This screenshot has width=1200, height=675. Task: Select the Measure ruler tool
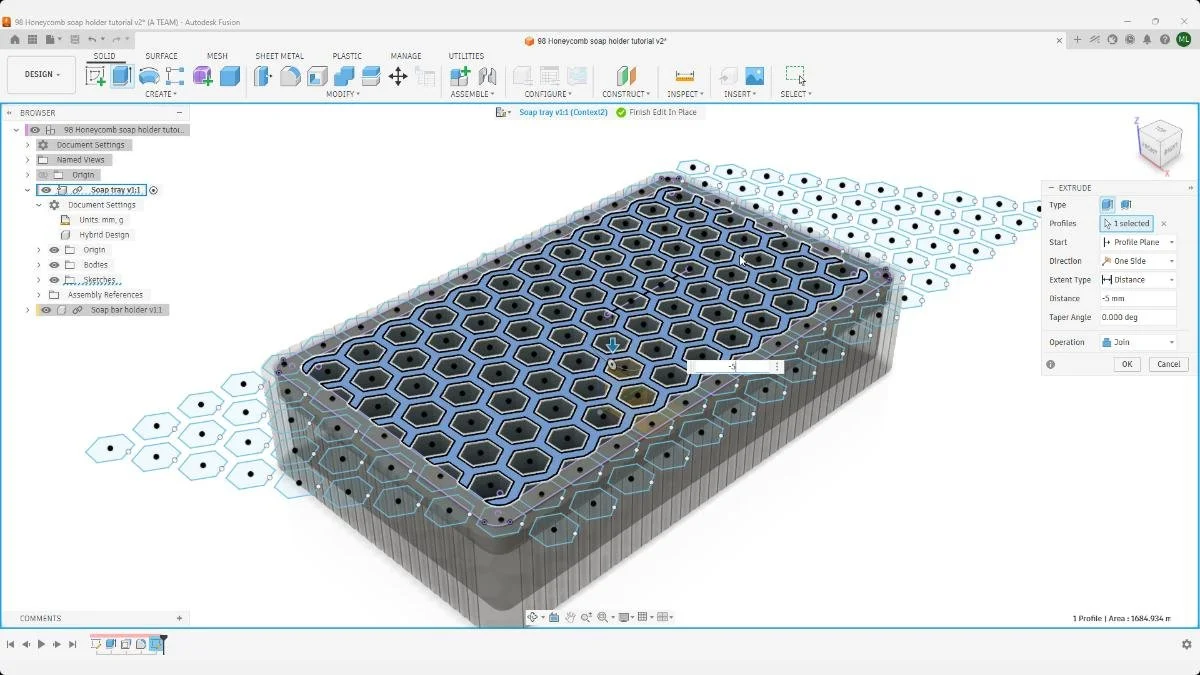pyautogui.click(x=685, y=76)
